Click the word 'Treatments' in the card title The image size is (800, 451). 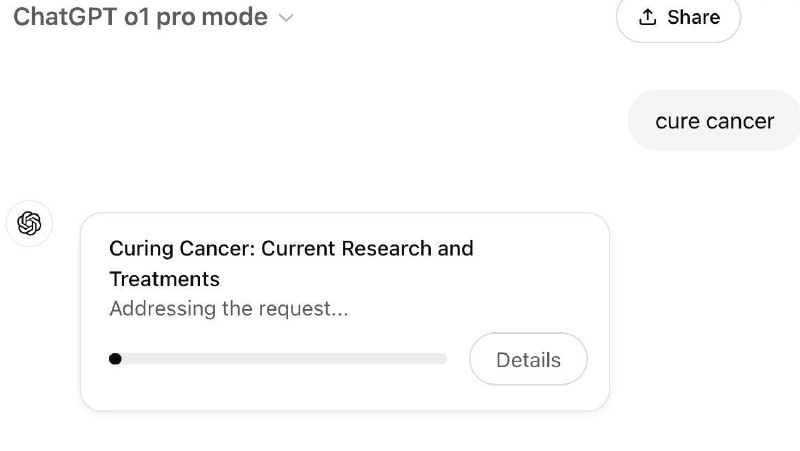(x=164, y=279)
